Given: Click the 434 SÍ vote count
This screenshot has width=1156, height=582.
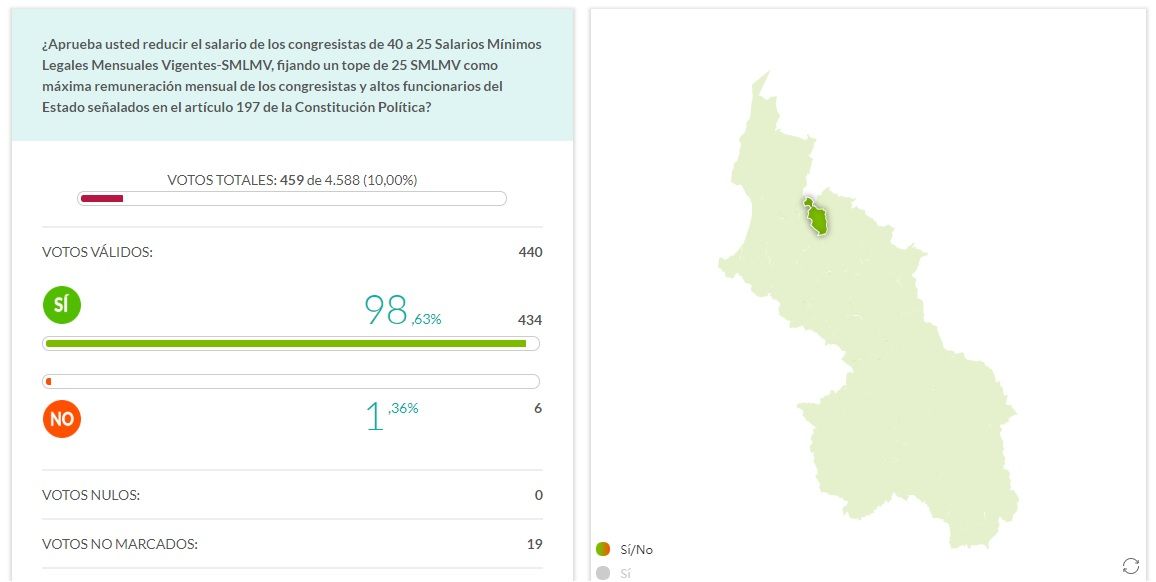Looking at the screenshot, I should tap(529, 320).
